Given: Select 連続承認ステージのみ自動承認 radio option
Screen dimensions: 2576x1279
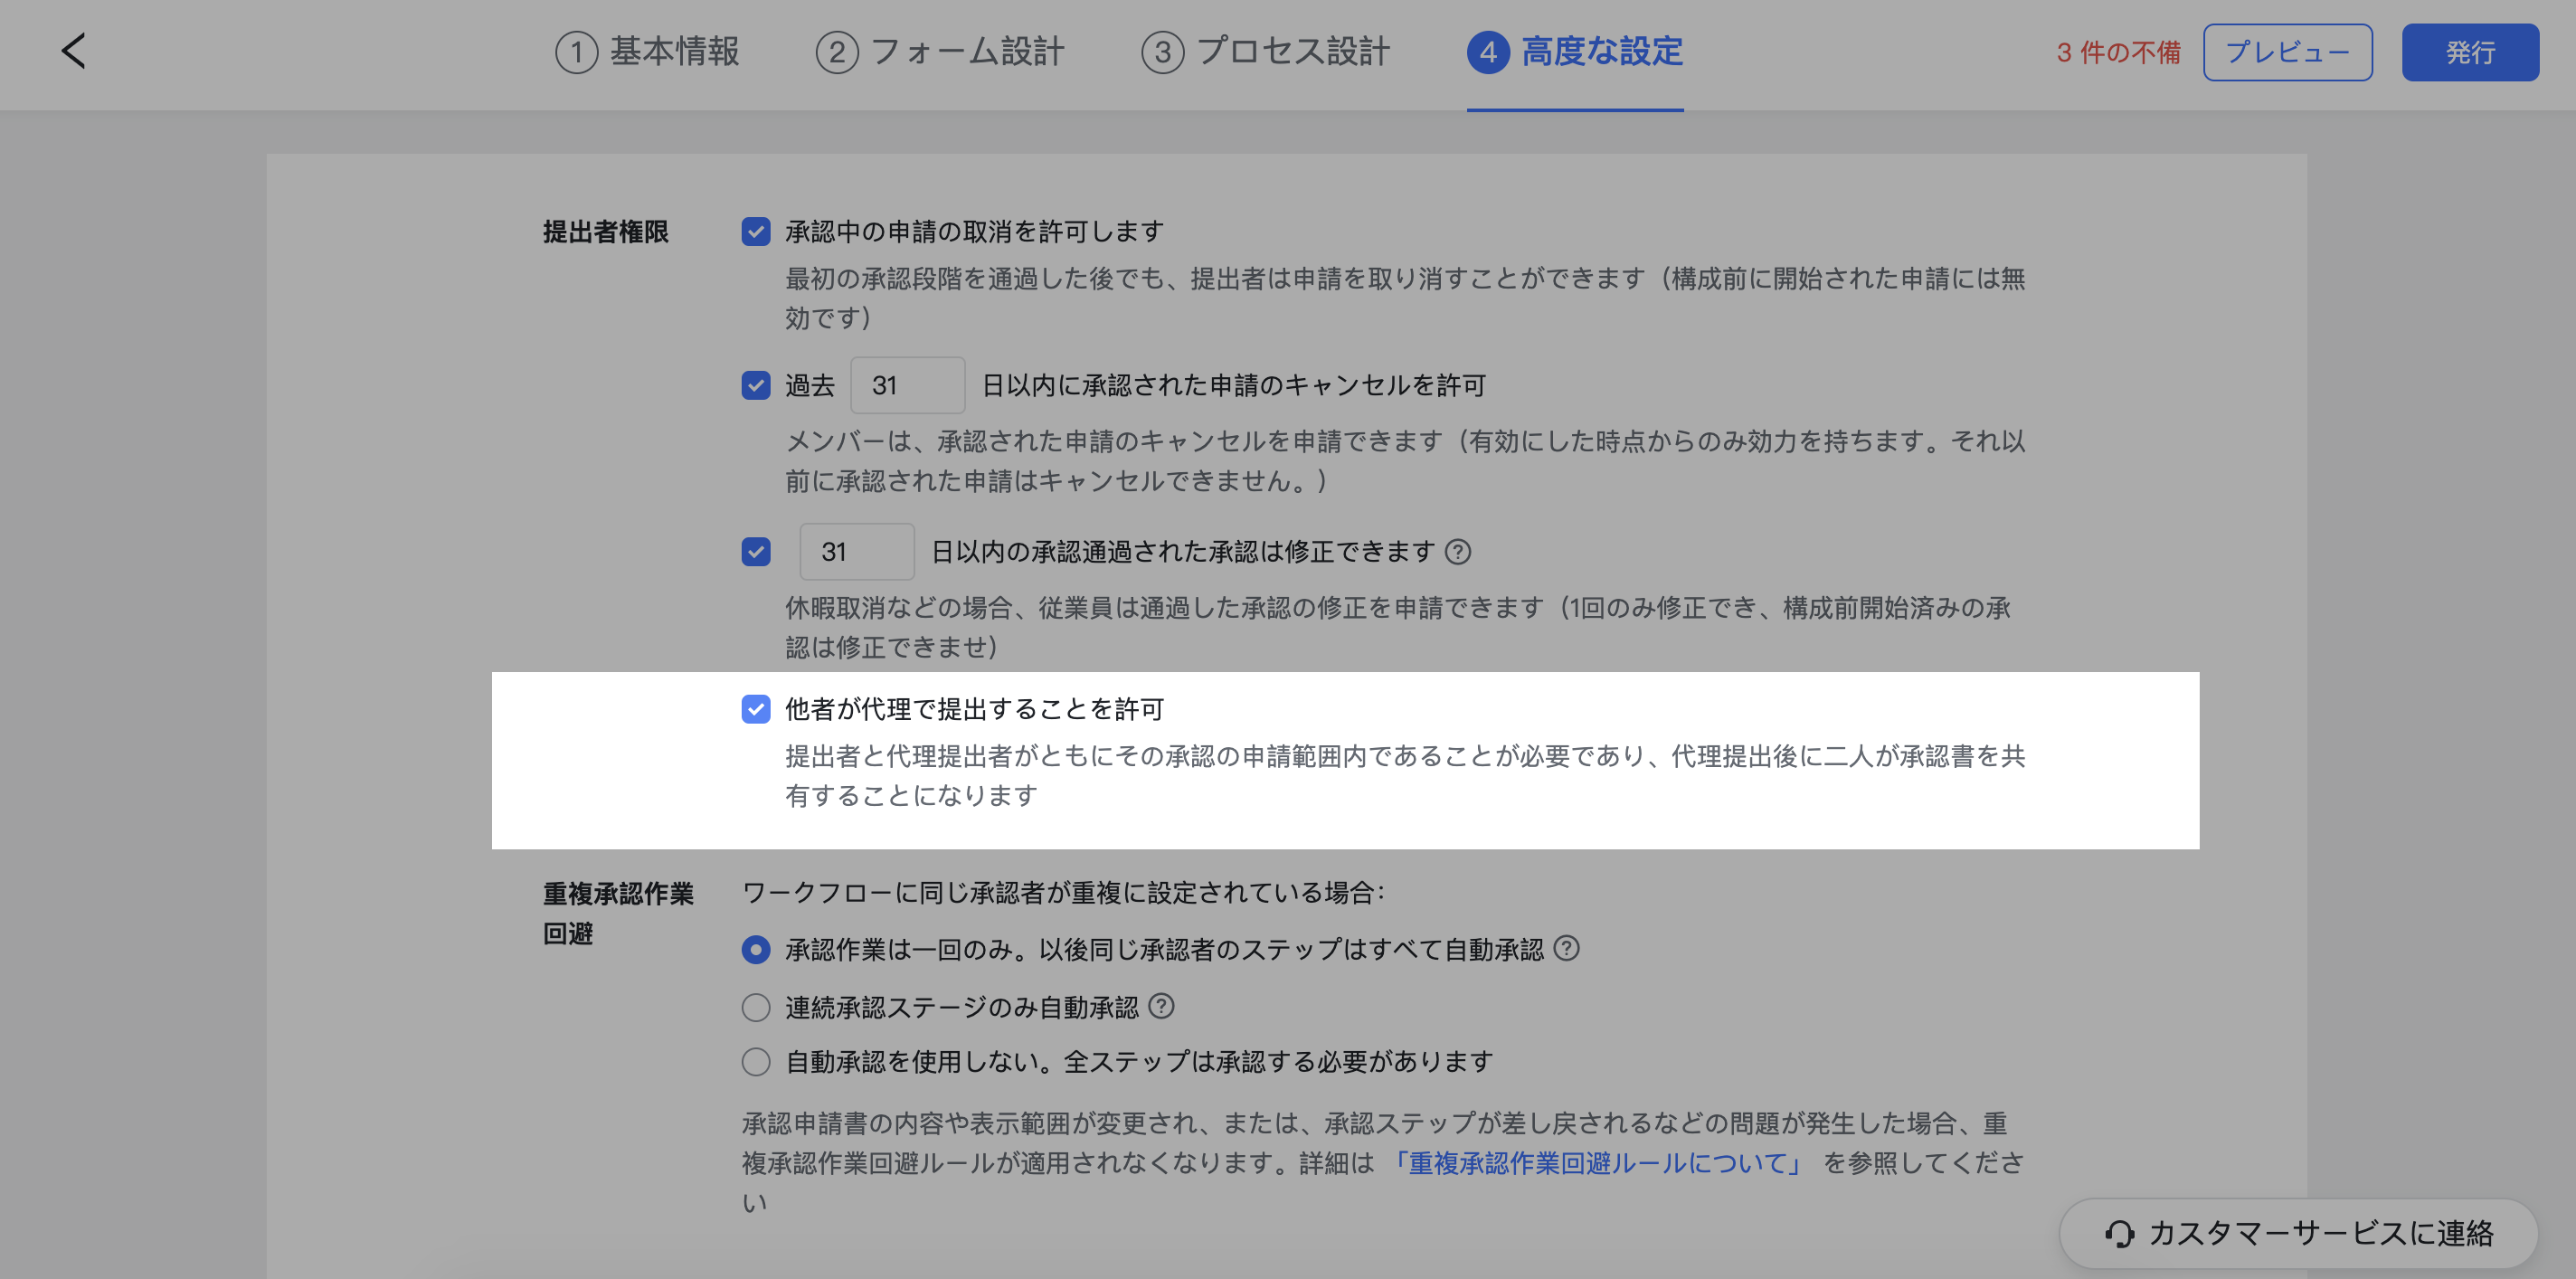Looking at the screenshot, I should [x=756, y=1007].
